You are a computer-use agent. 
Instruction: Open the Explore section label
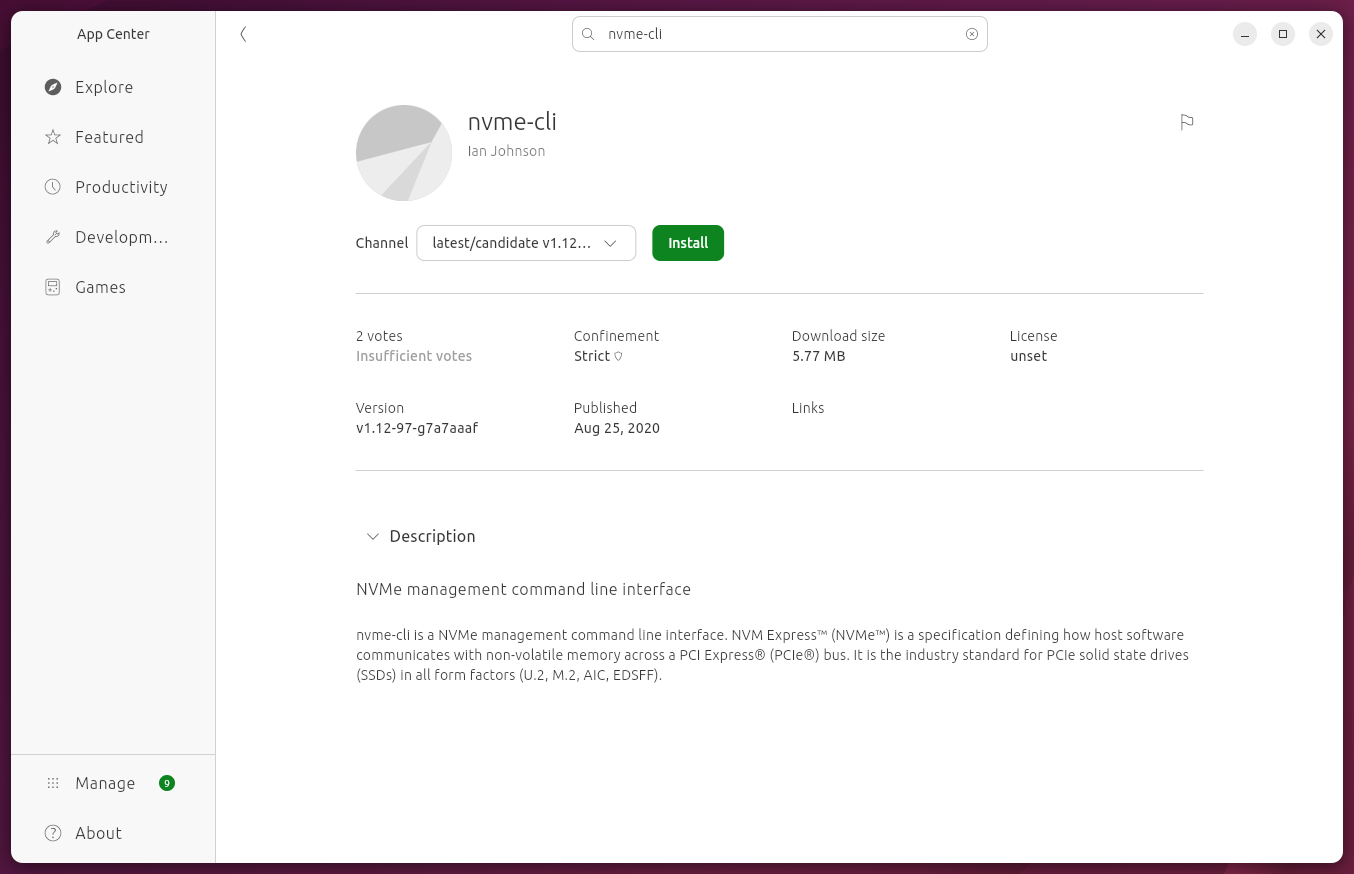[x=104, y=87]
